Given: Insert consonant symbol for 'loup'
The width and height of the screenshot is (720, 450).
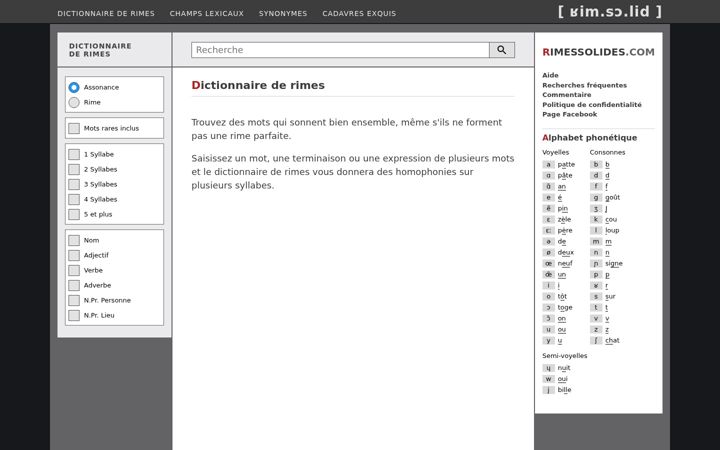Looking at the screenshot, I should 596,231.
